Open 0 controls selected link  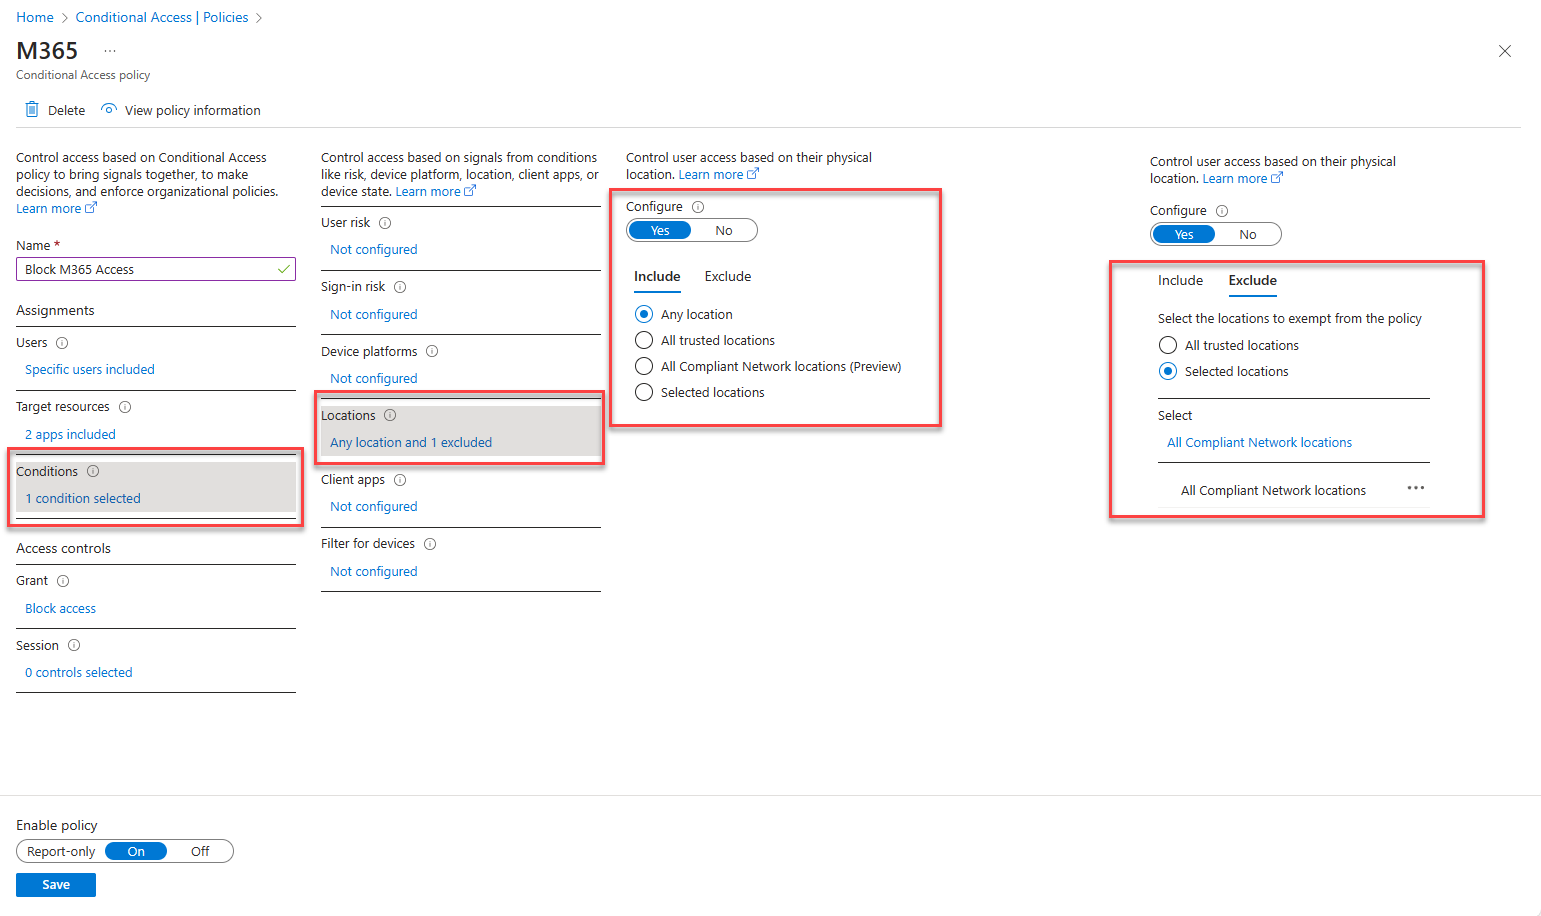click(x=79, y=673)
